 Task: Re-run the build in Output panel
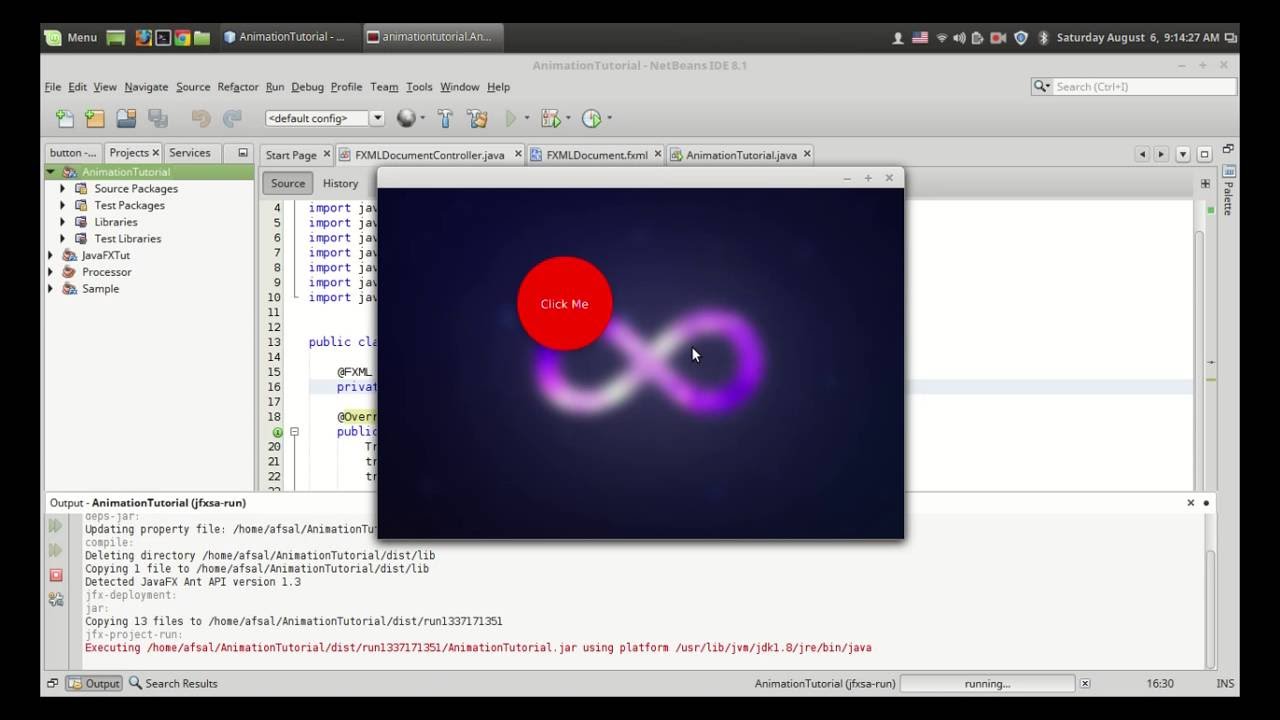tap(56, 525)
